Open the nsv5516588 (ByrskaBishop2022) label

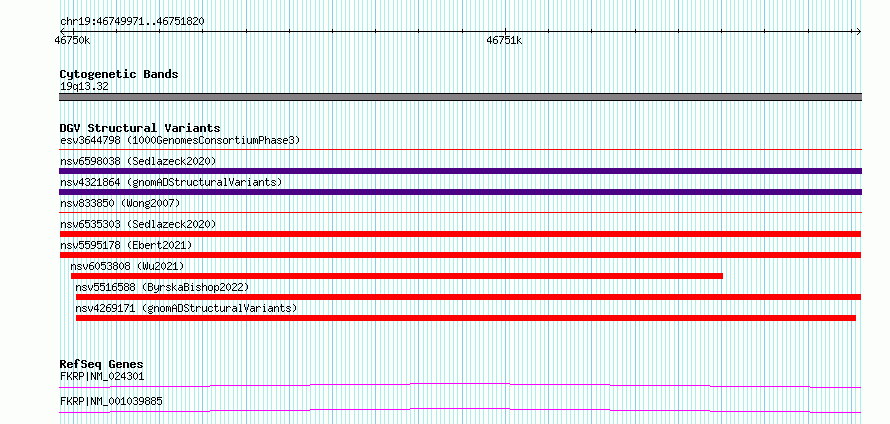162,287
